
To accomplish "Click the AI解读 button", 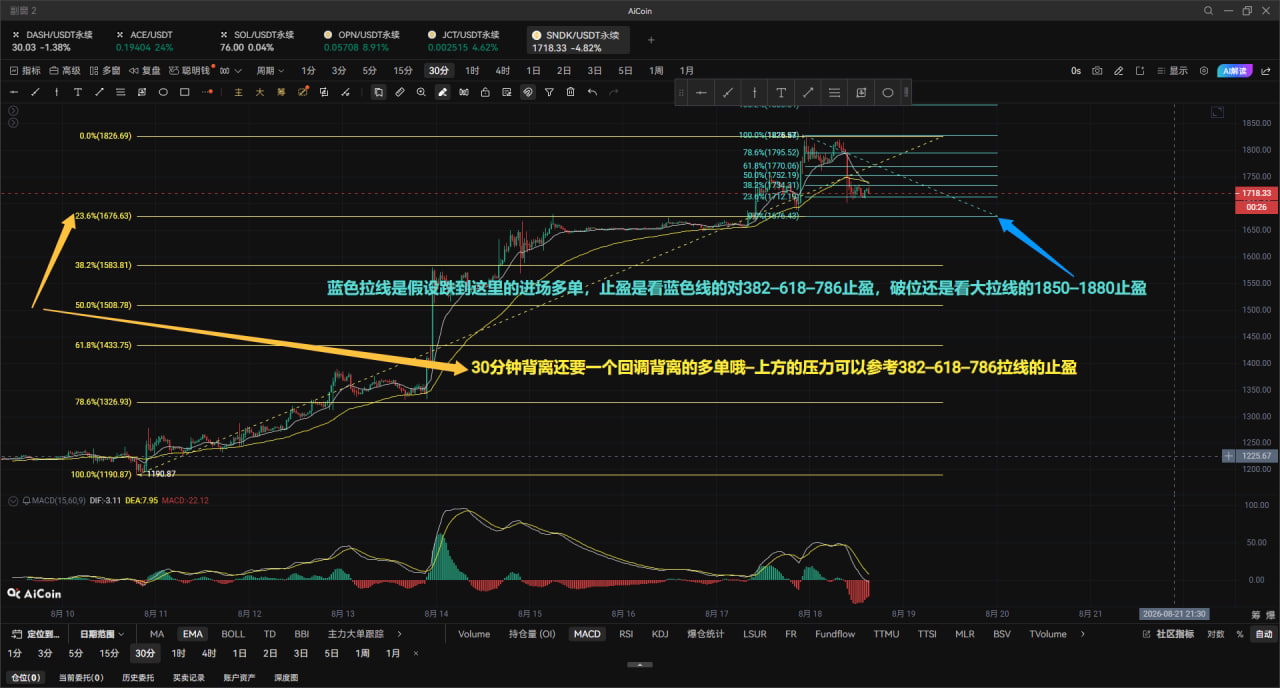I will tap(1234, 71).
